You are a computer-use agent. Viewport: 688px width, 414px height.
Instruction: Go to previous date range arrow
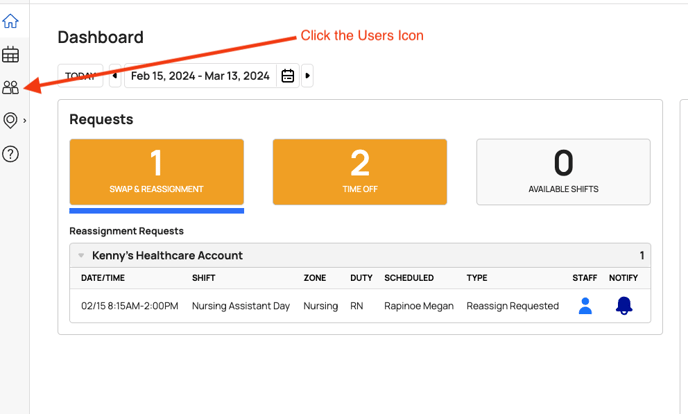tap(115, 76)
